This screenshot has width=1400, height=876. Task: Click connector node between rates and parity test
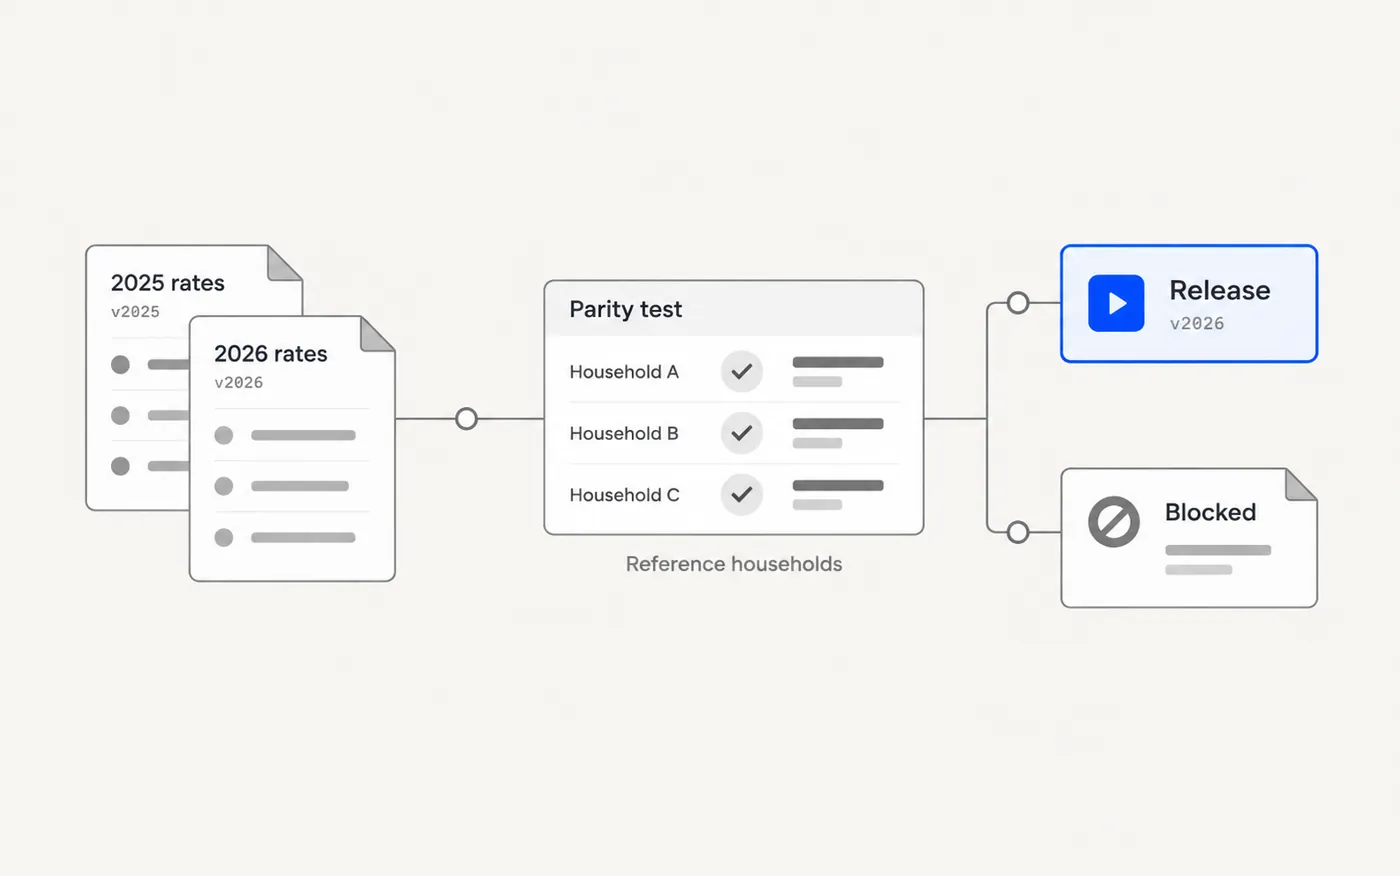pos(466,419)
